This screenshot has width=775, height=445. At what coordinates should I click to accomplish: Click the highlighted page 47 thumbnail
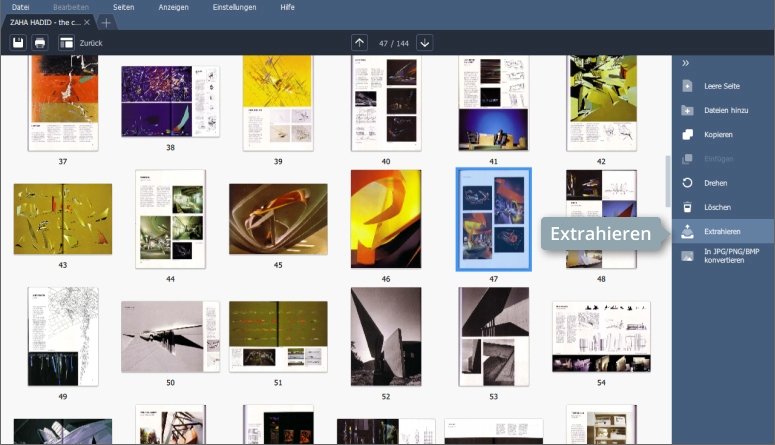tap(493, 219)
